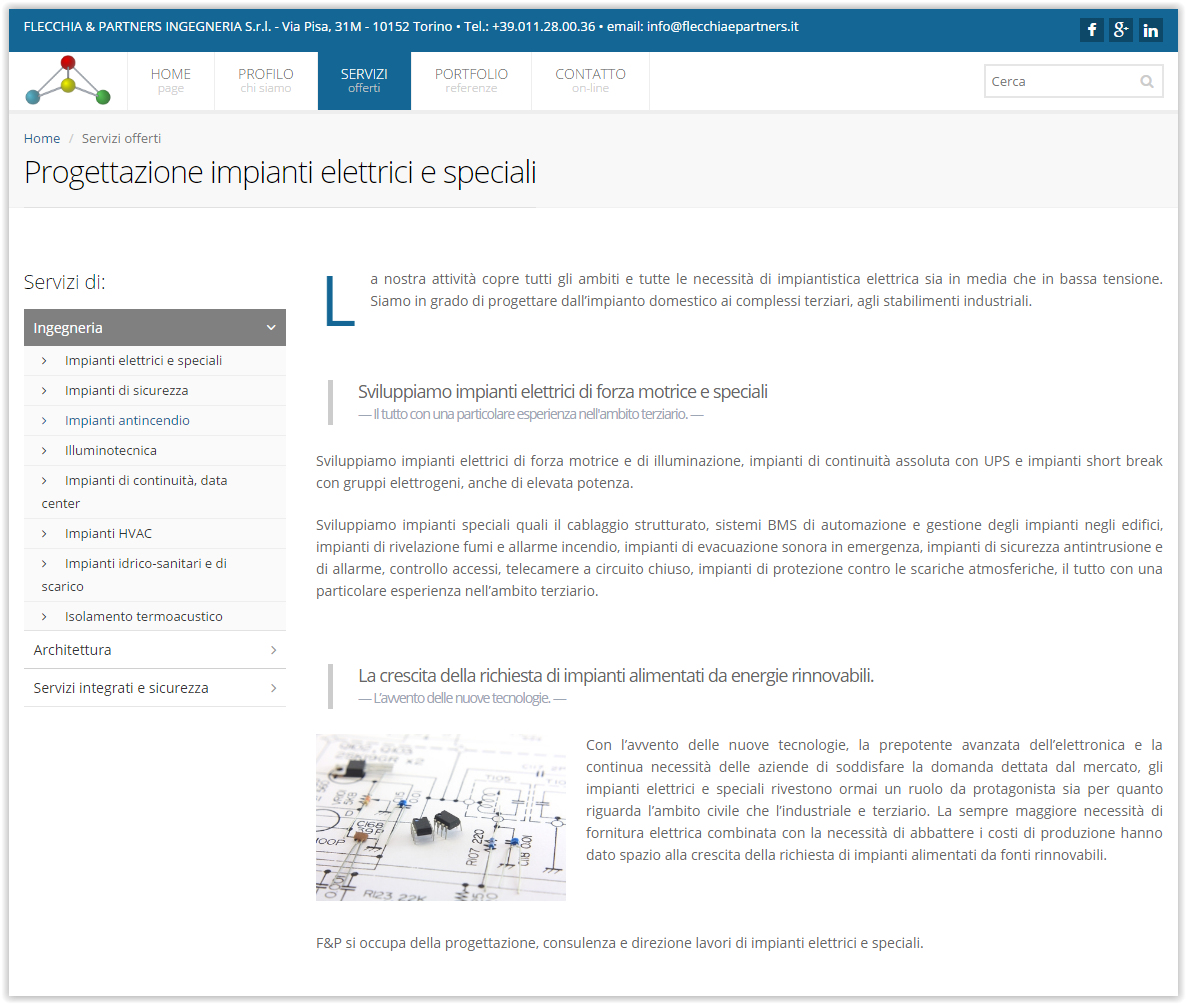Open Impianti di continuità, data center link
Image resolution: width=1186 pixels, height=1004 pixels.
coord(135,492)
